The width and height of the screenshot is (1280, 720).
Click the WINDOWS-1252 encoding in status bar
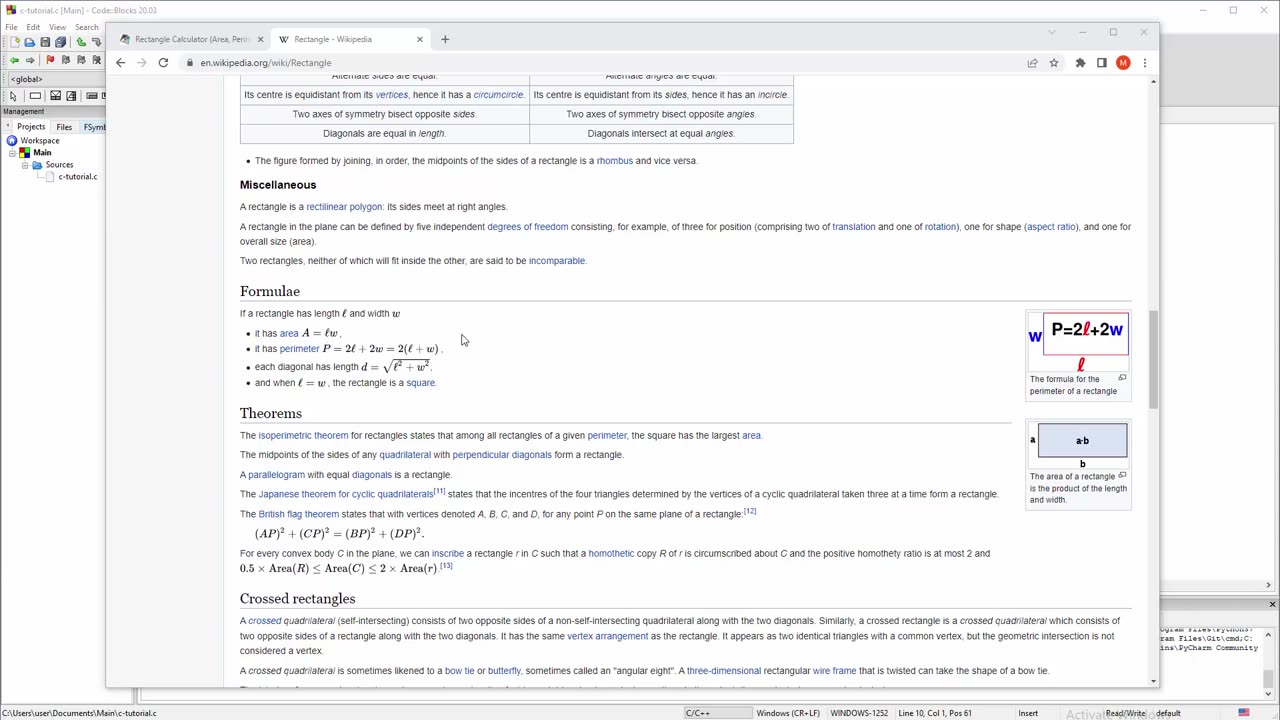[x=859, y=713]
